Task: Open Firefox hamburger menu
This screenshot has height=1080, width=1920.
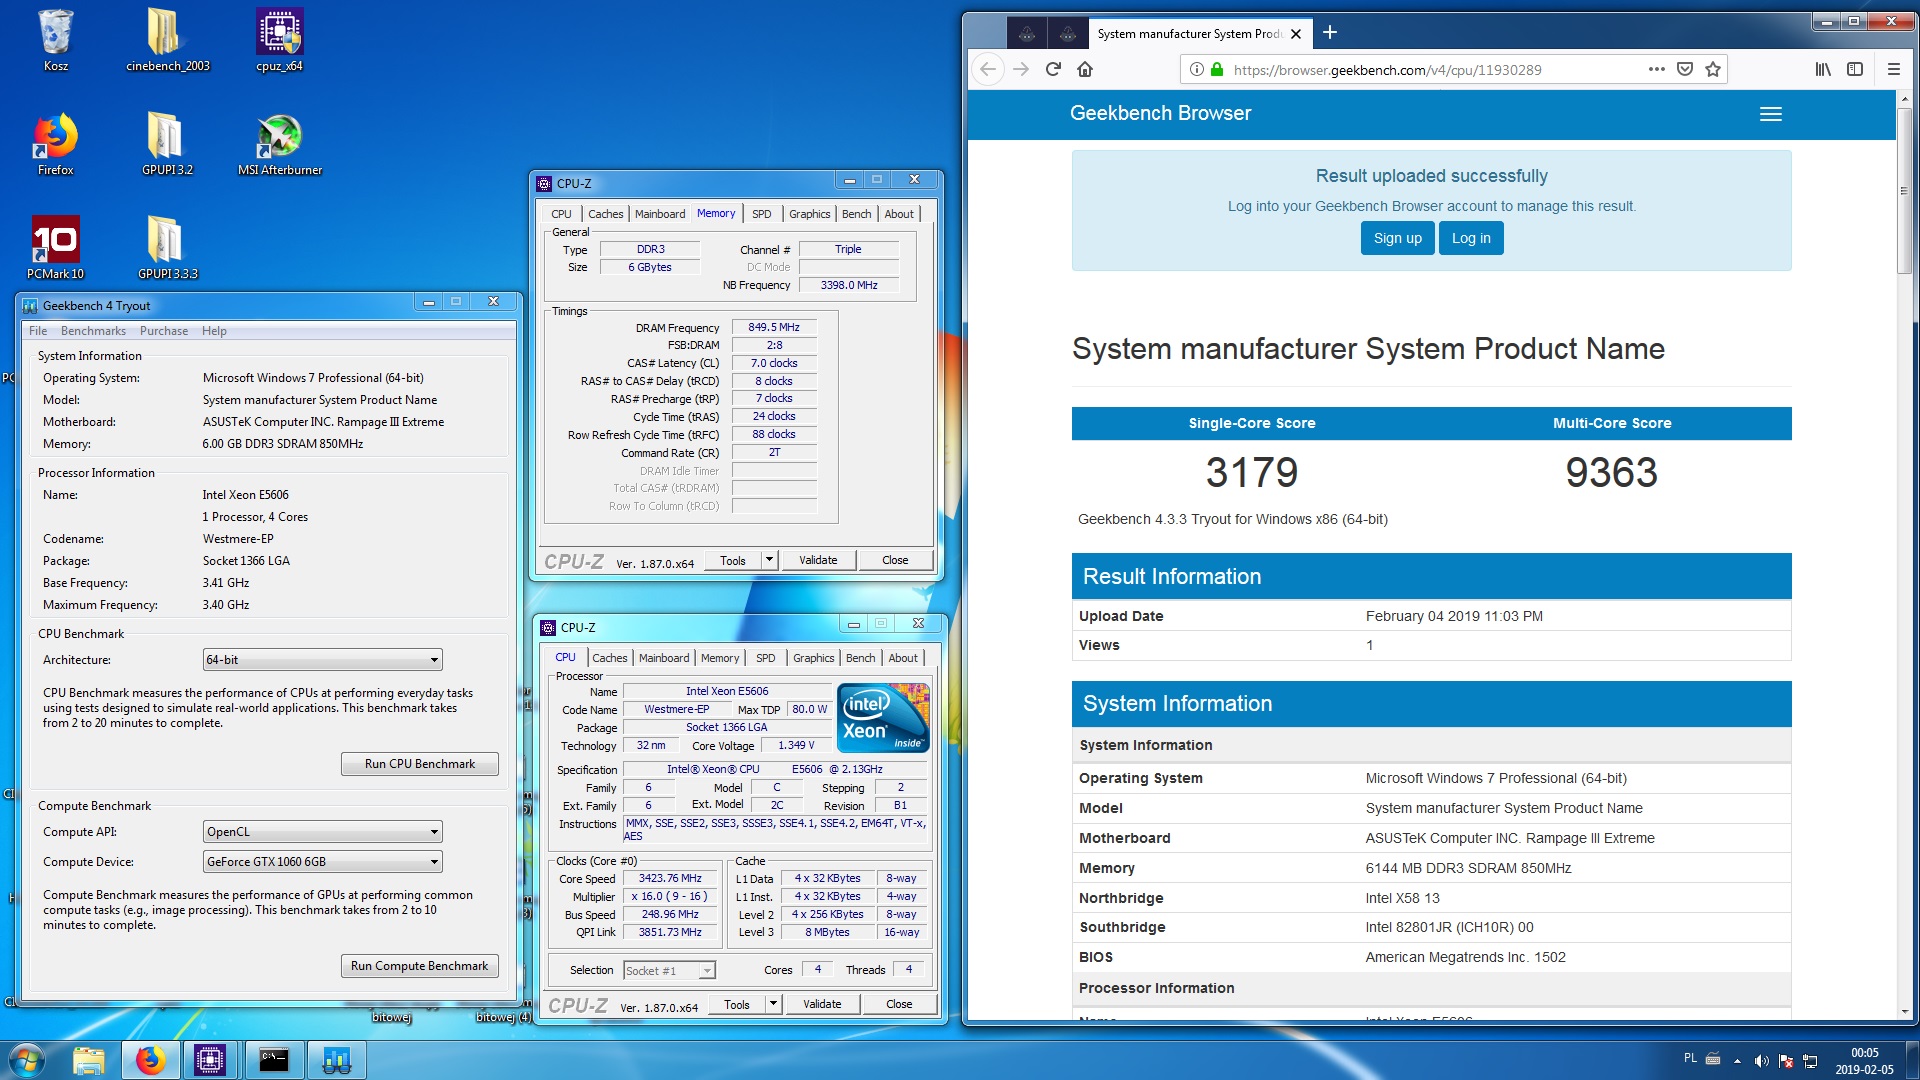Action: point(1893,69)
